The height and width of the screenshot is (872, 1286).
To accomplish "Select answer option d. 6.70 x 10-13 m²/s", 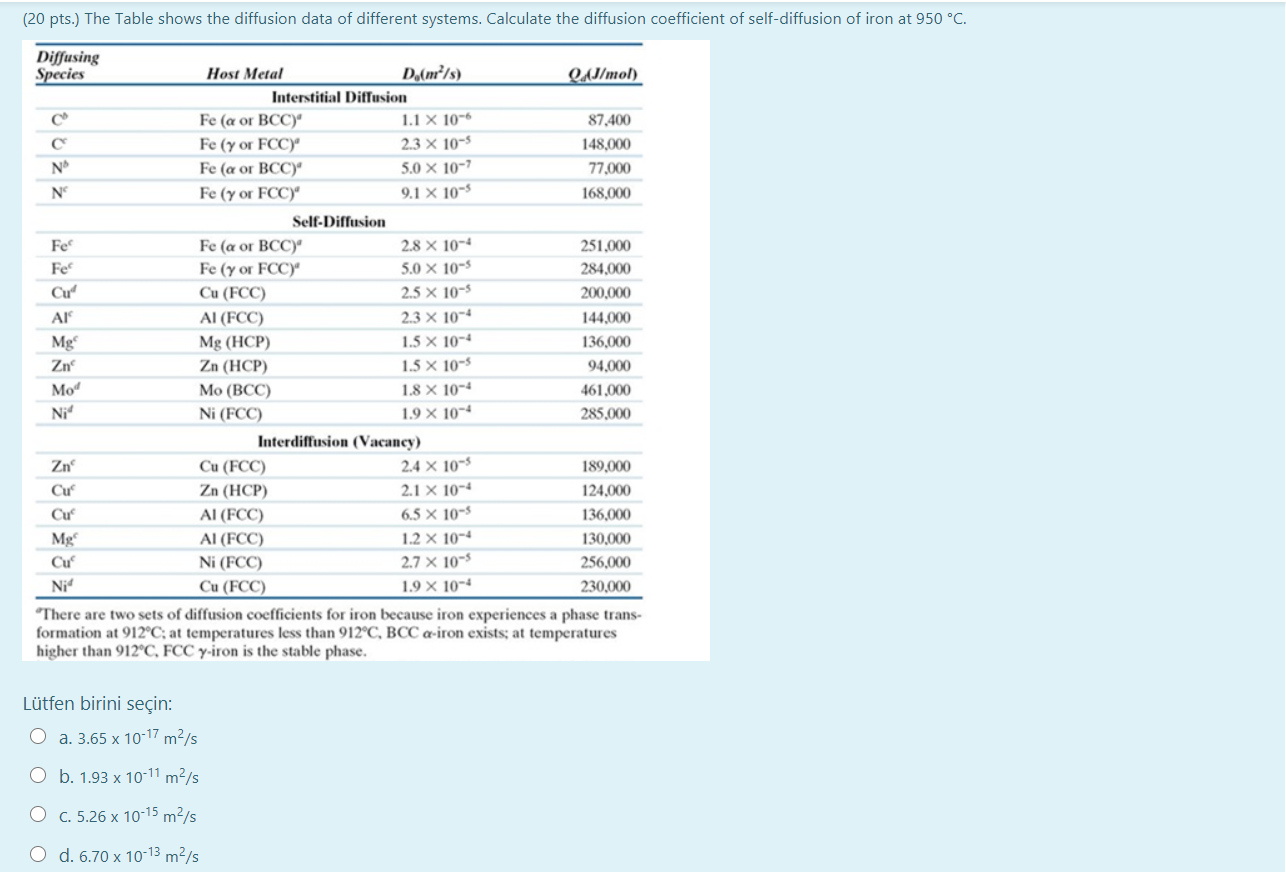I will pos(38,855).
